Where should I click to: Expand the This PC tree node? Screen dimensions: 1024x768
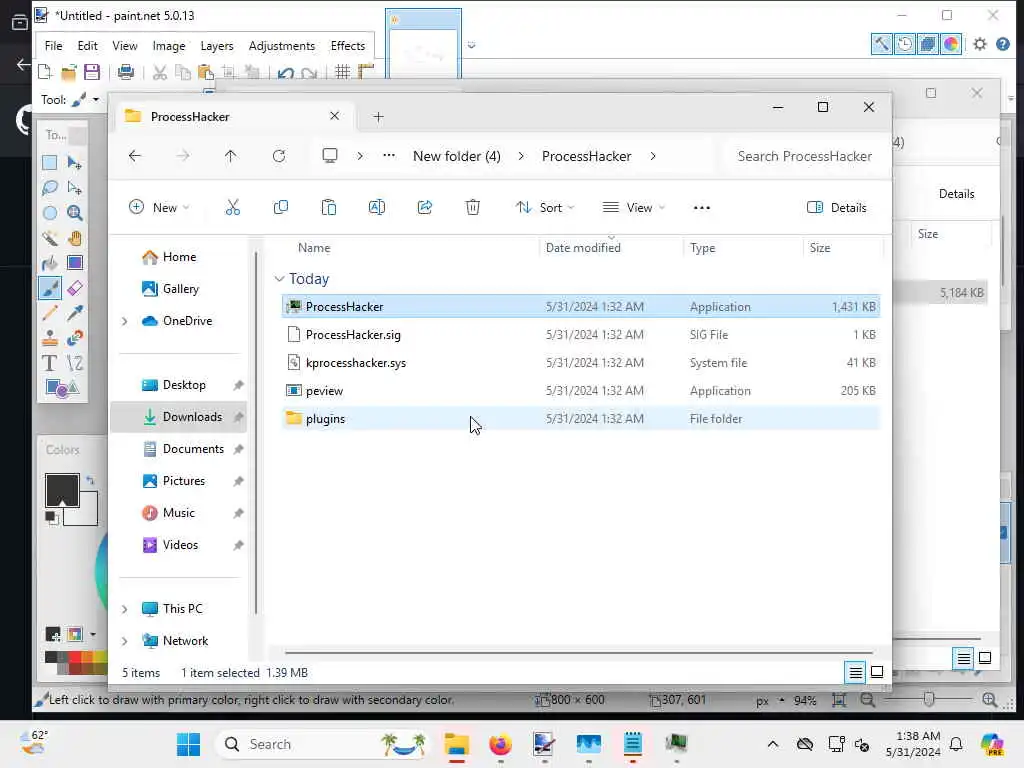(x=125, y=609)
